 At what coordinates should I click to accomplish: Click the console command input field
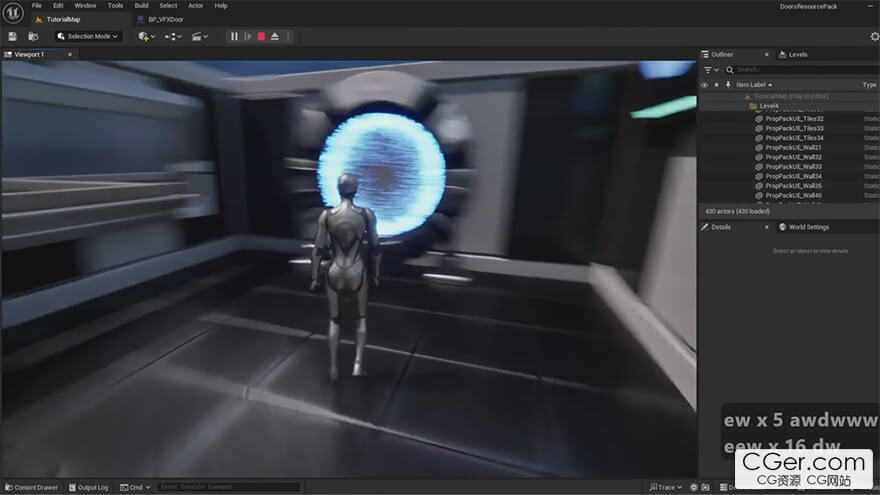pyautogui.click(x=229, y=487)
